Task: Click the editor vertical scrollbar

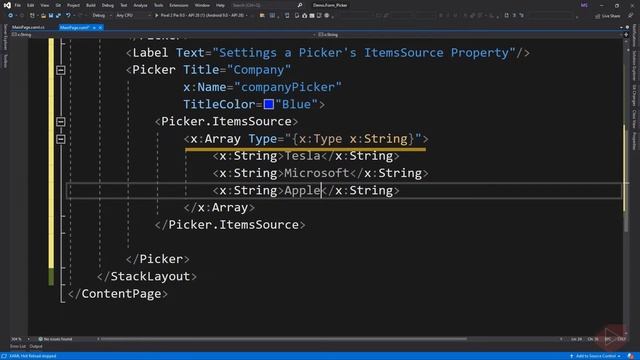Action: pyautogui.click(x=626, y=188)
